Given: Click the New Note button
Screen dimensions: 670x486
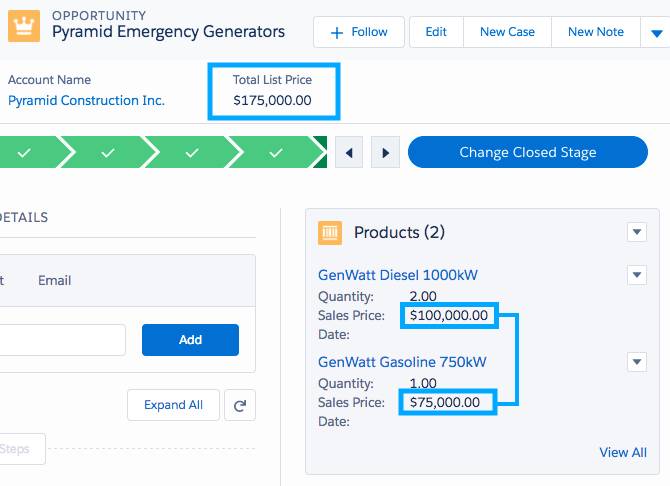Looking at the screenshot, I should (x=596, y=32).
